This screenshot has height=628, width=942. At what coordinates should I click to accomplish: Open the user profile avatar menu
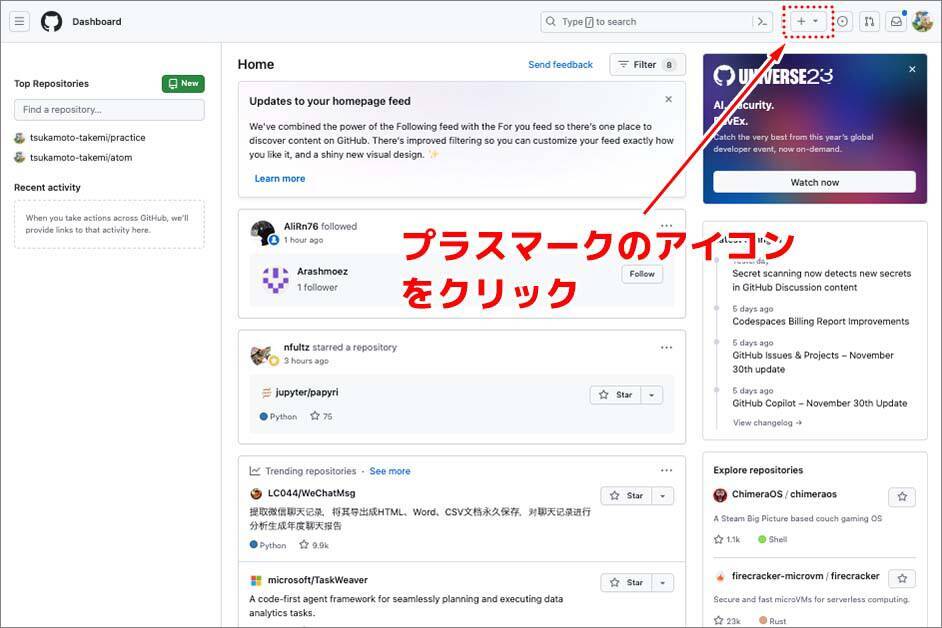tap(922, 22)
